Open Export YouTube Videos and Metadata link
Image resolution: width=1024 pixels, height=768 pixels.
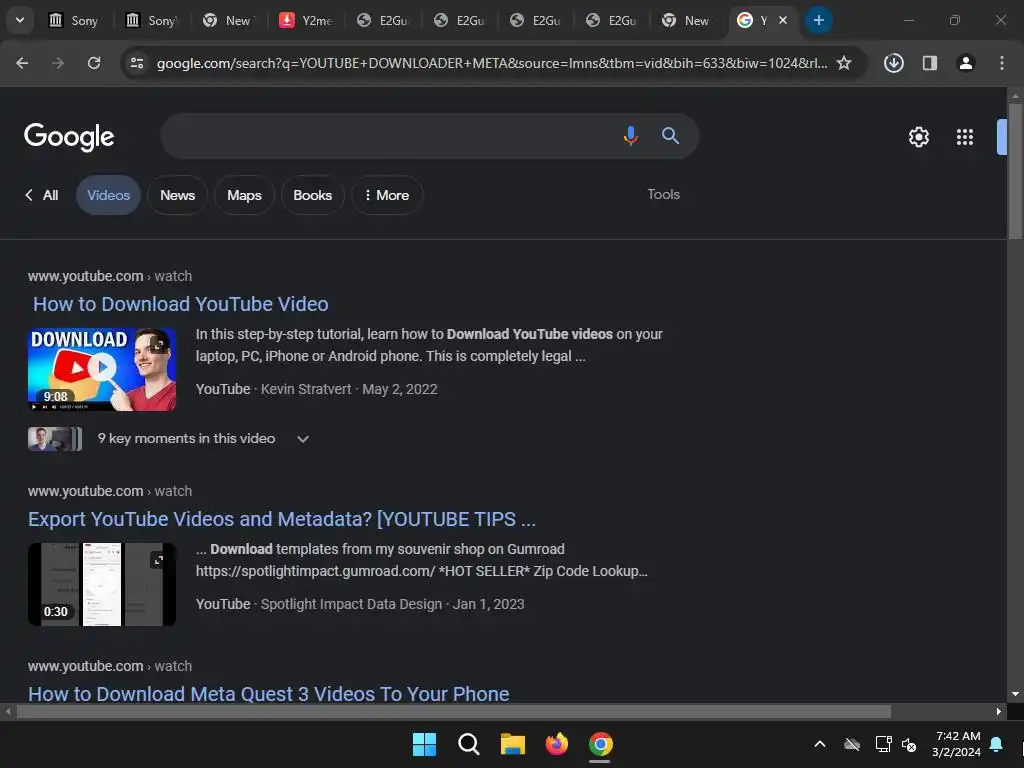click(282, 519)
